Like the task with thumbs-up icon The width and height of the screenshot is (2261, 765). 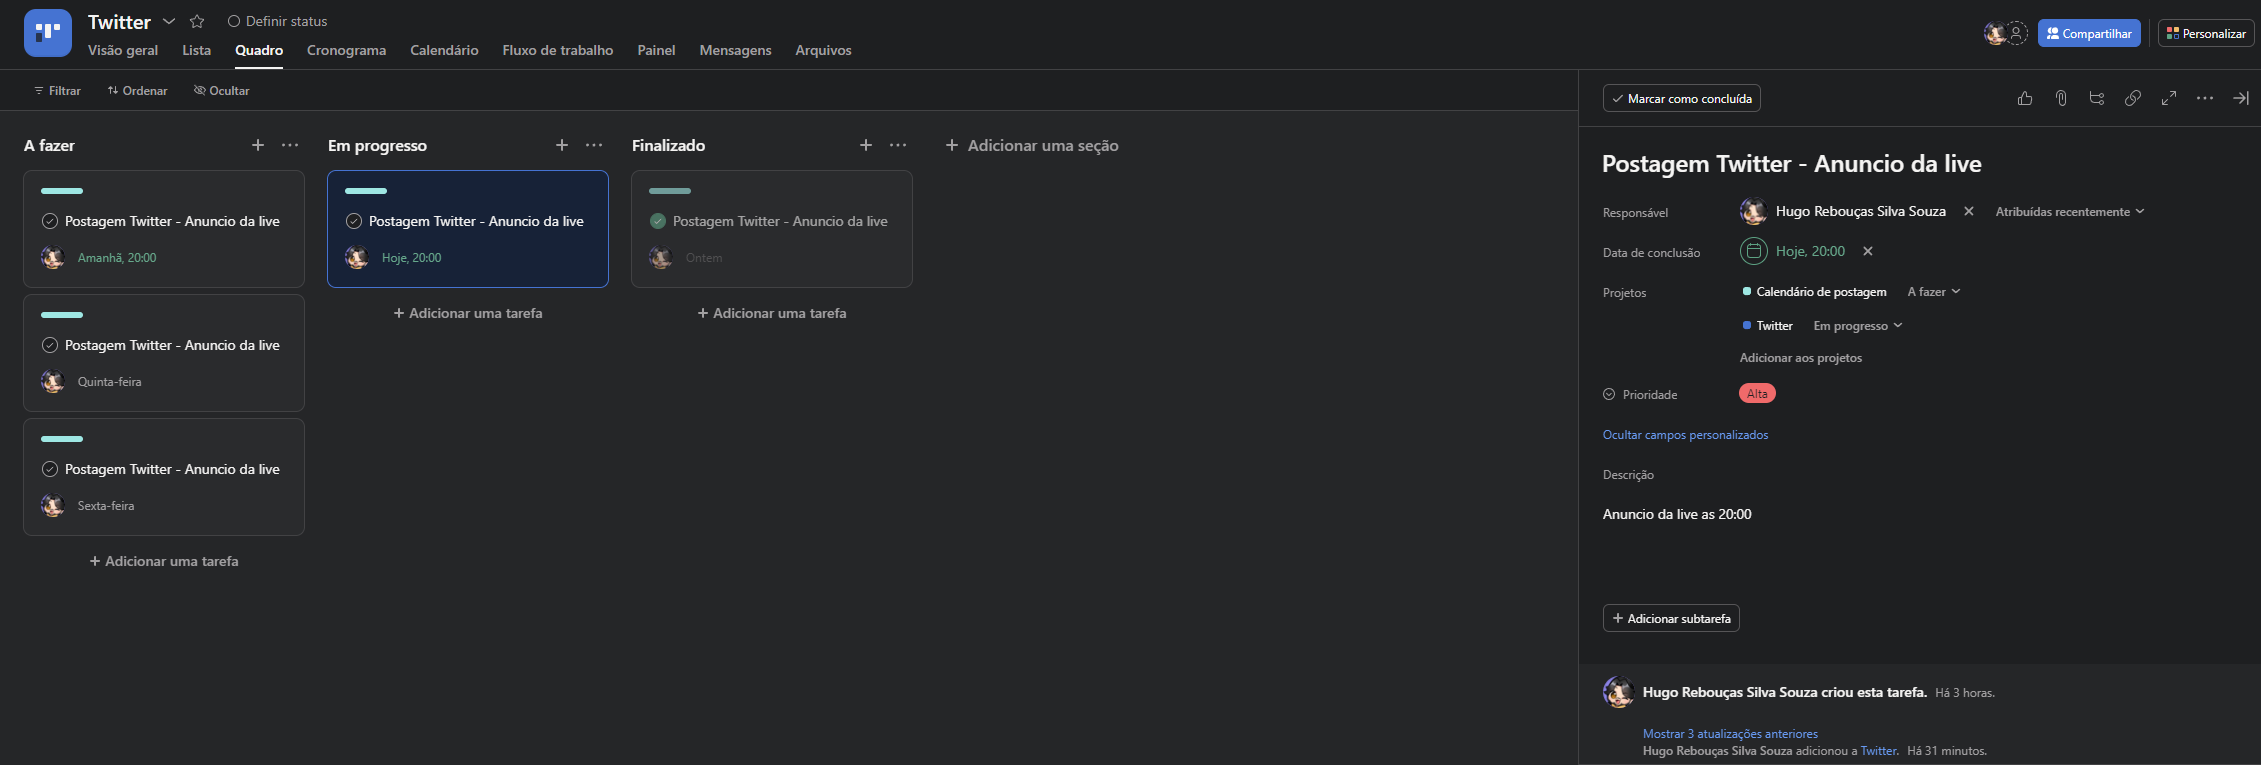pyautogui.click(x=2025, y=98)
